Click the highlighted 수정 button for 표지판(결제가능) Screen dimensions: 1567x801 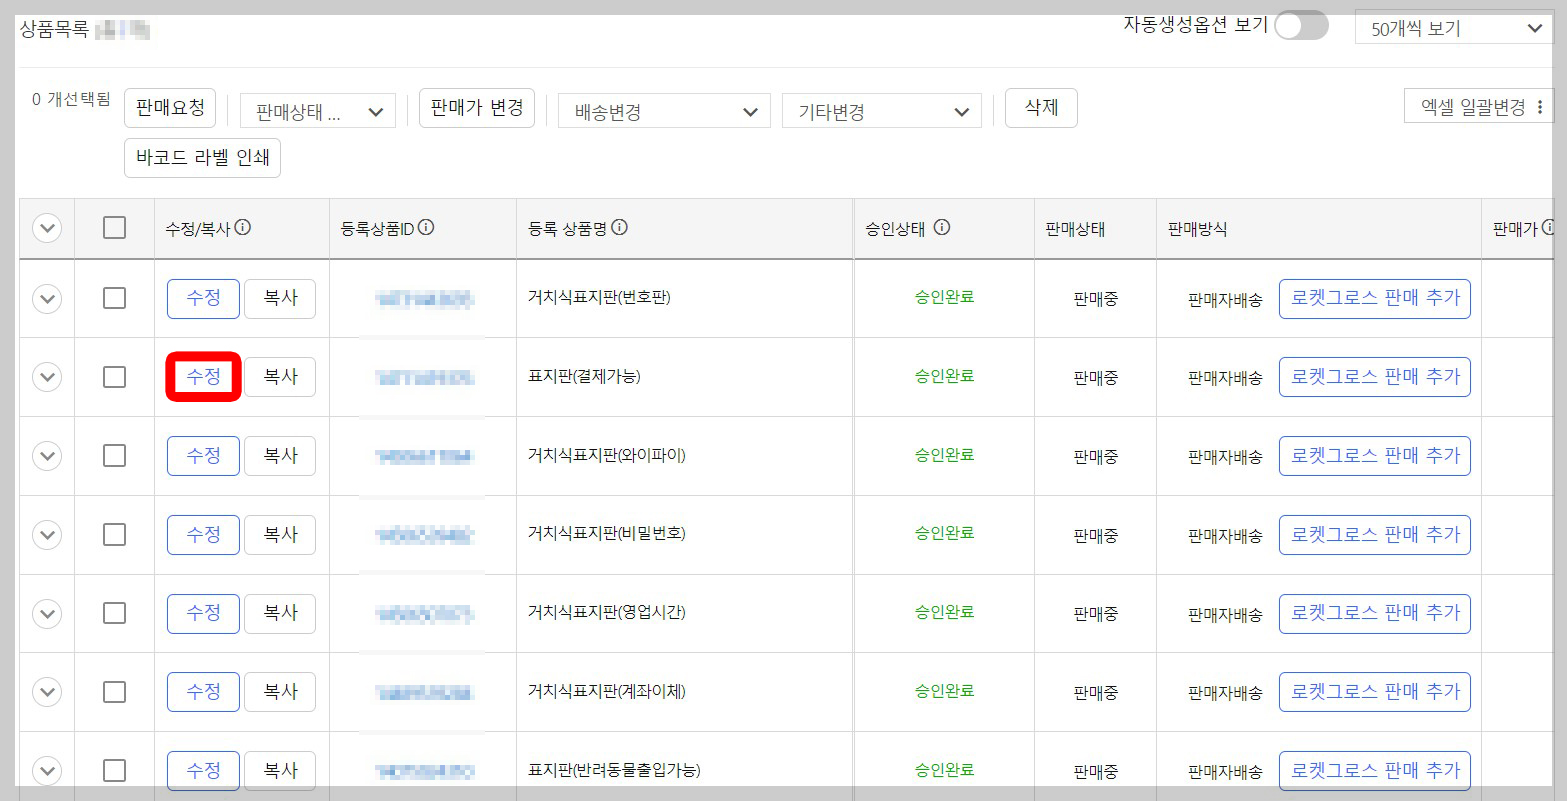(x=203, y=376)
